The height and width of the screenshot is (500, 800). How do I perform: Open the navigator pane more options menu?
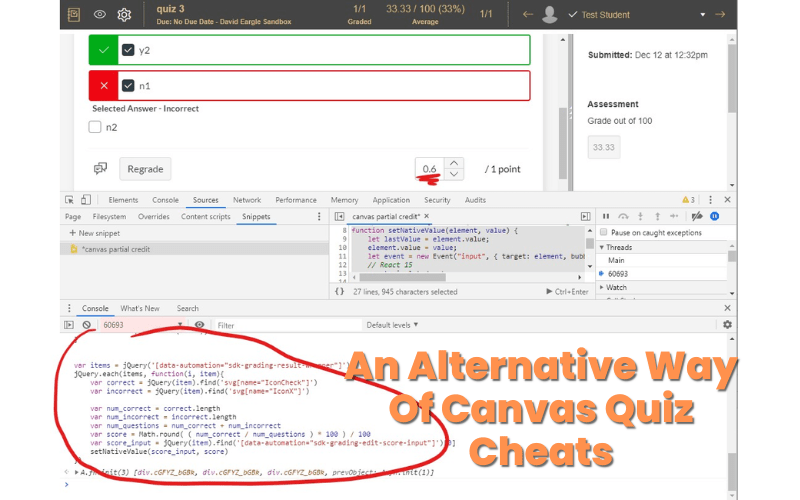point(319,217)
